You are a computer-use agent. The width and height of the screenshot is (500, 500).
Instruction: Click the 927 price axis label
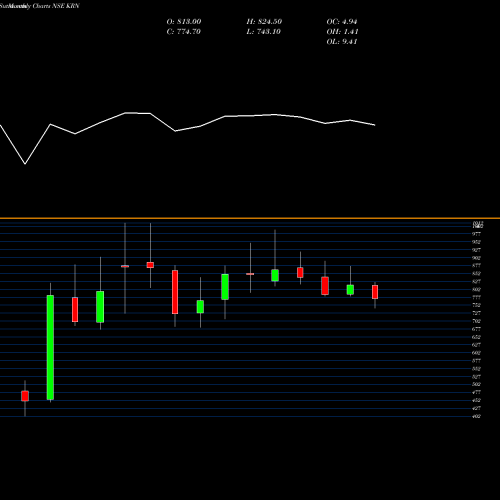point(476,250)
